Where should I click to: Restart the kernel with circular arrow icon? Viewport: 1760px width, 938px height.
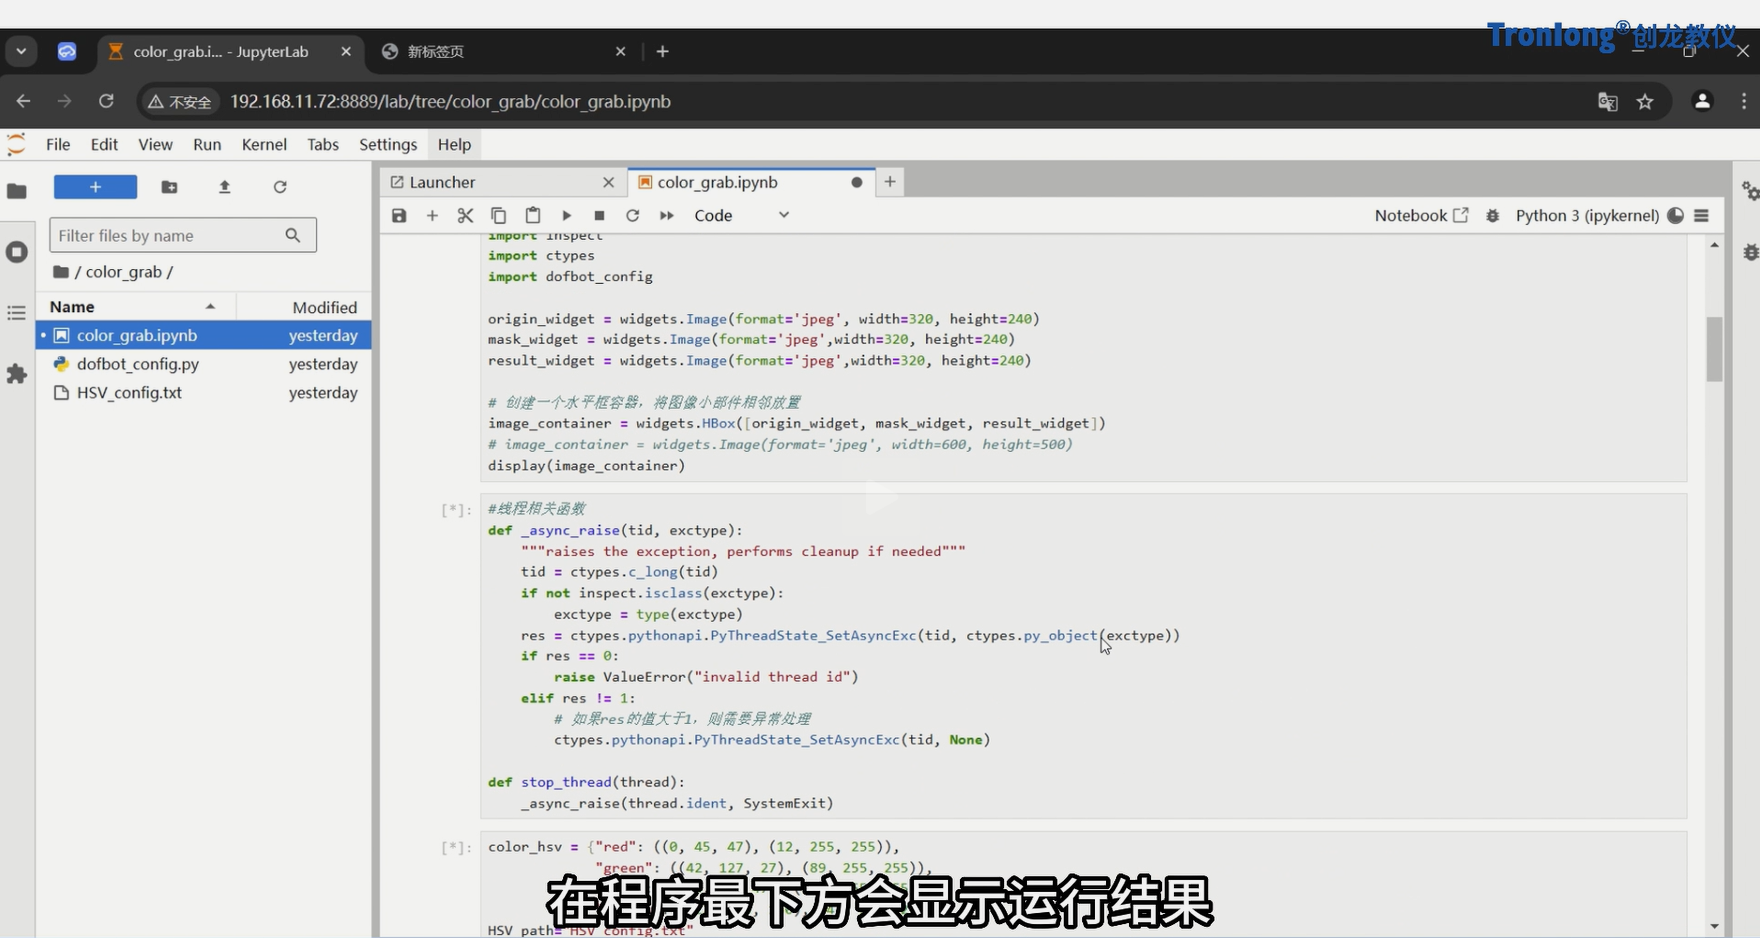(x=632, y=215)
